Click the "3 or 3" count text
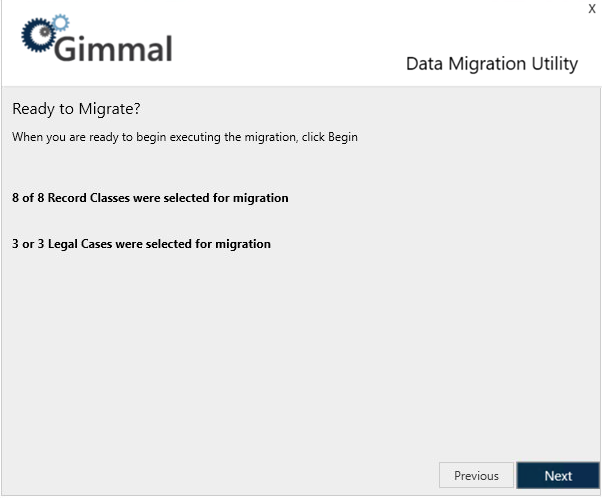This screenshot has width=602, height=500. tap(30, 244)
